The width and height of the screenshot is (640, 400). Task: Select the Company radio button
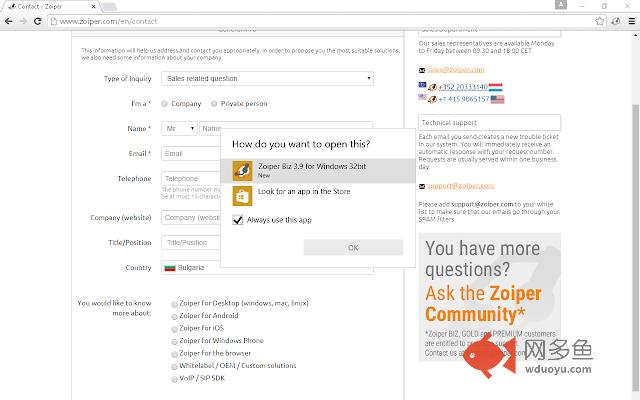pos(164,104)
